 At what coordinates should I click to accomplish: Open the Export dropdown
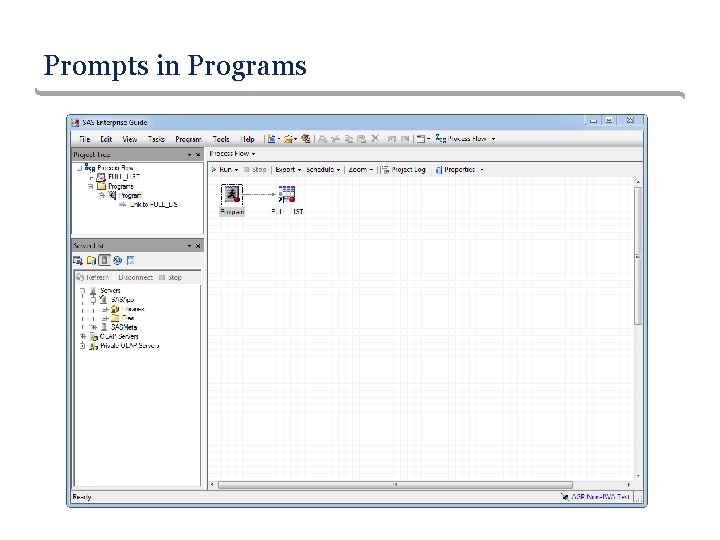[x=288, y=169]
